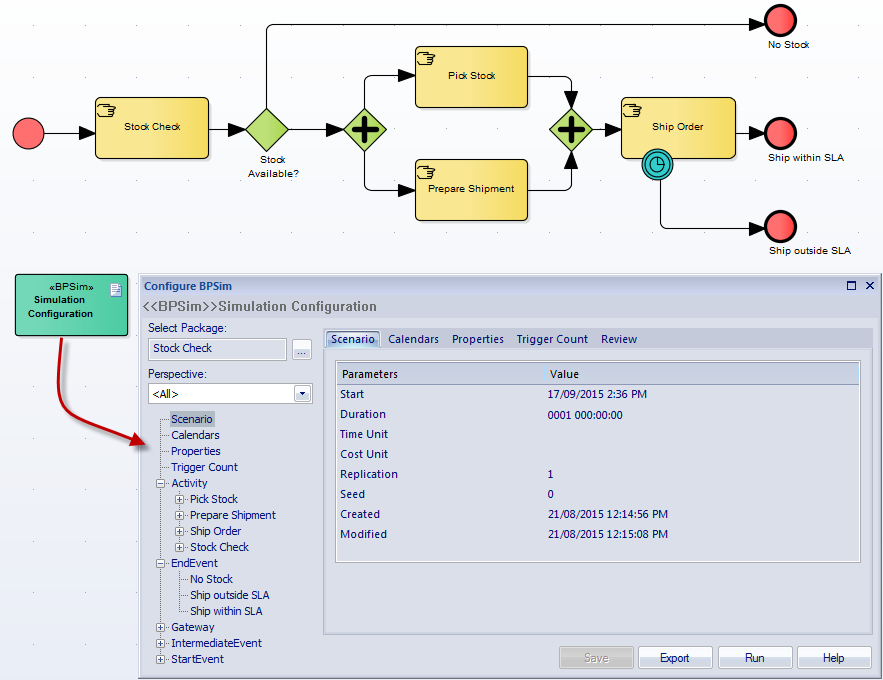Select the Stock Available diamond gateway
The image size is (883, 680).
[x=267, y=129]
